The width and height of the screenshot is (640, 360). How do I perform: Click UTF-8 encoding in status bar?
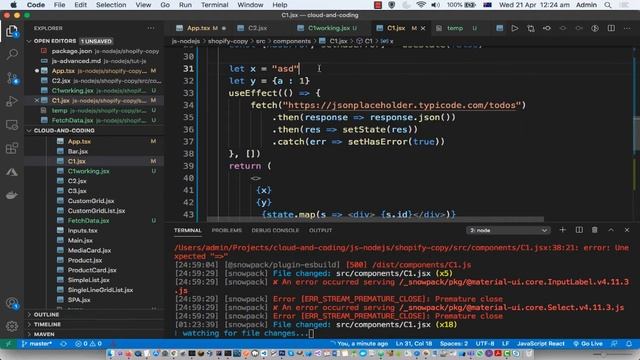(485, 344)
